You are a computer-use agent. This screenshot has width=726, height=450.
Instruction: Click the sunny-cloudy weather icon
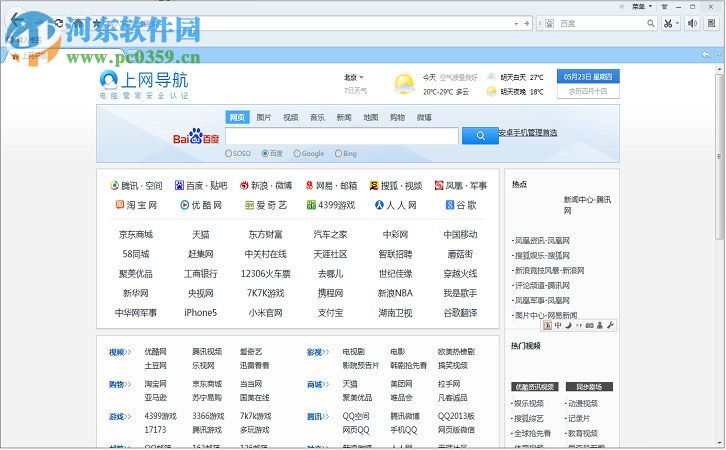click(x=404, y=83)
